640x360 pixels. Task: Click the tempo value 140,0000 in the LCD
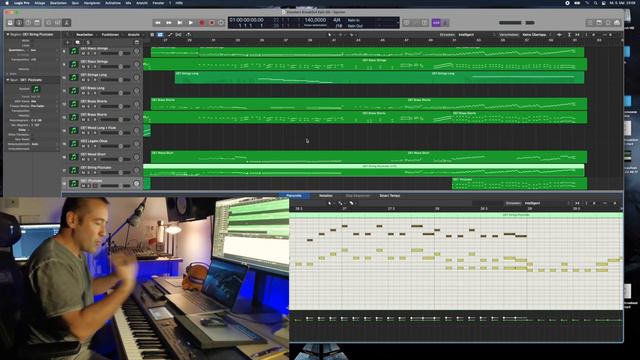tap(315, 20)
